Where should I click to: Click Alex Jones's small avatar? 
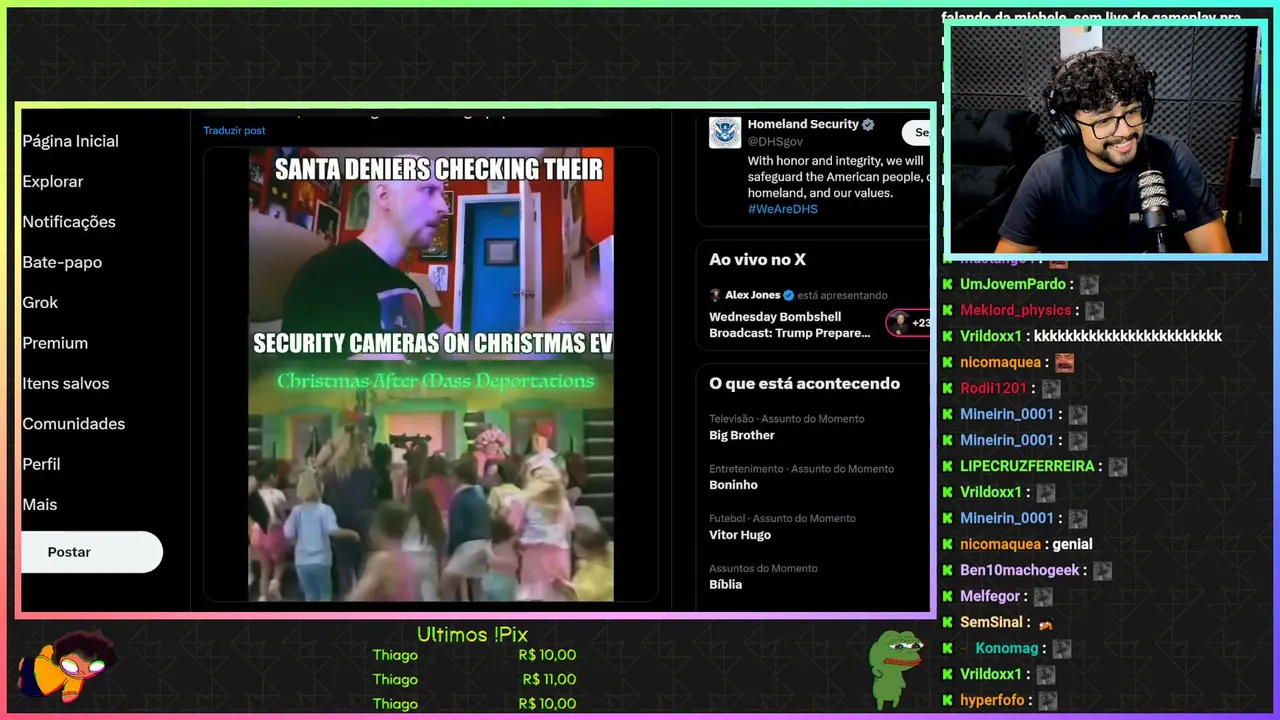point(715,295)
